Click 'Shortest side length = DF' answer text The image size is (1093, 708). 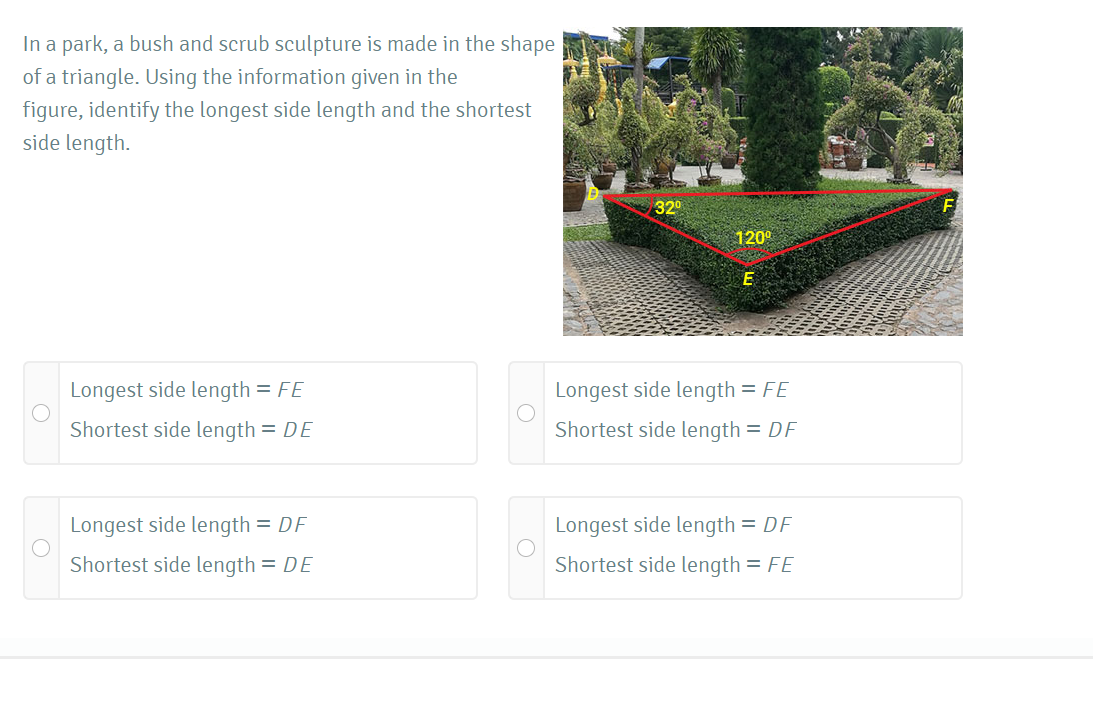tap(675, 430)
